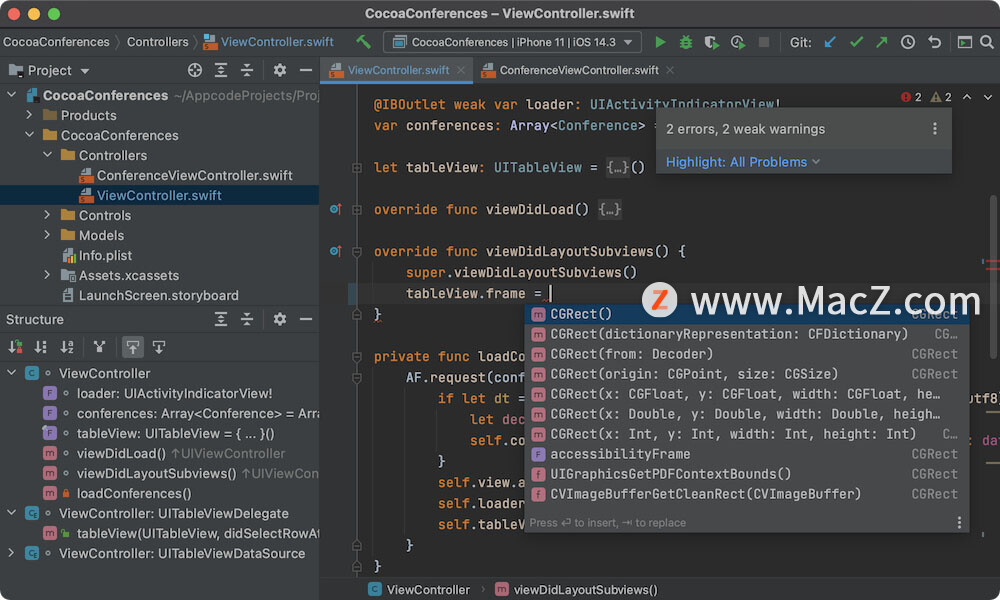Run with coverage shield icon
Viewport: 1000px width, 600px height.
click(x=711, y=42)
